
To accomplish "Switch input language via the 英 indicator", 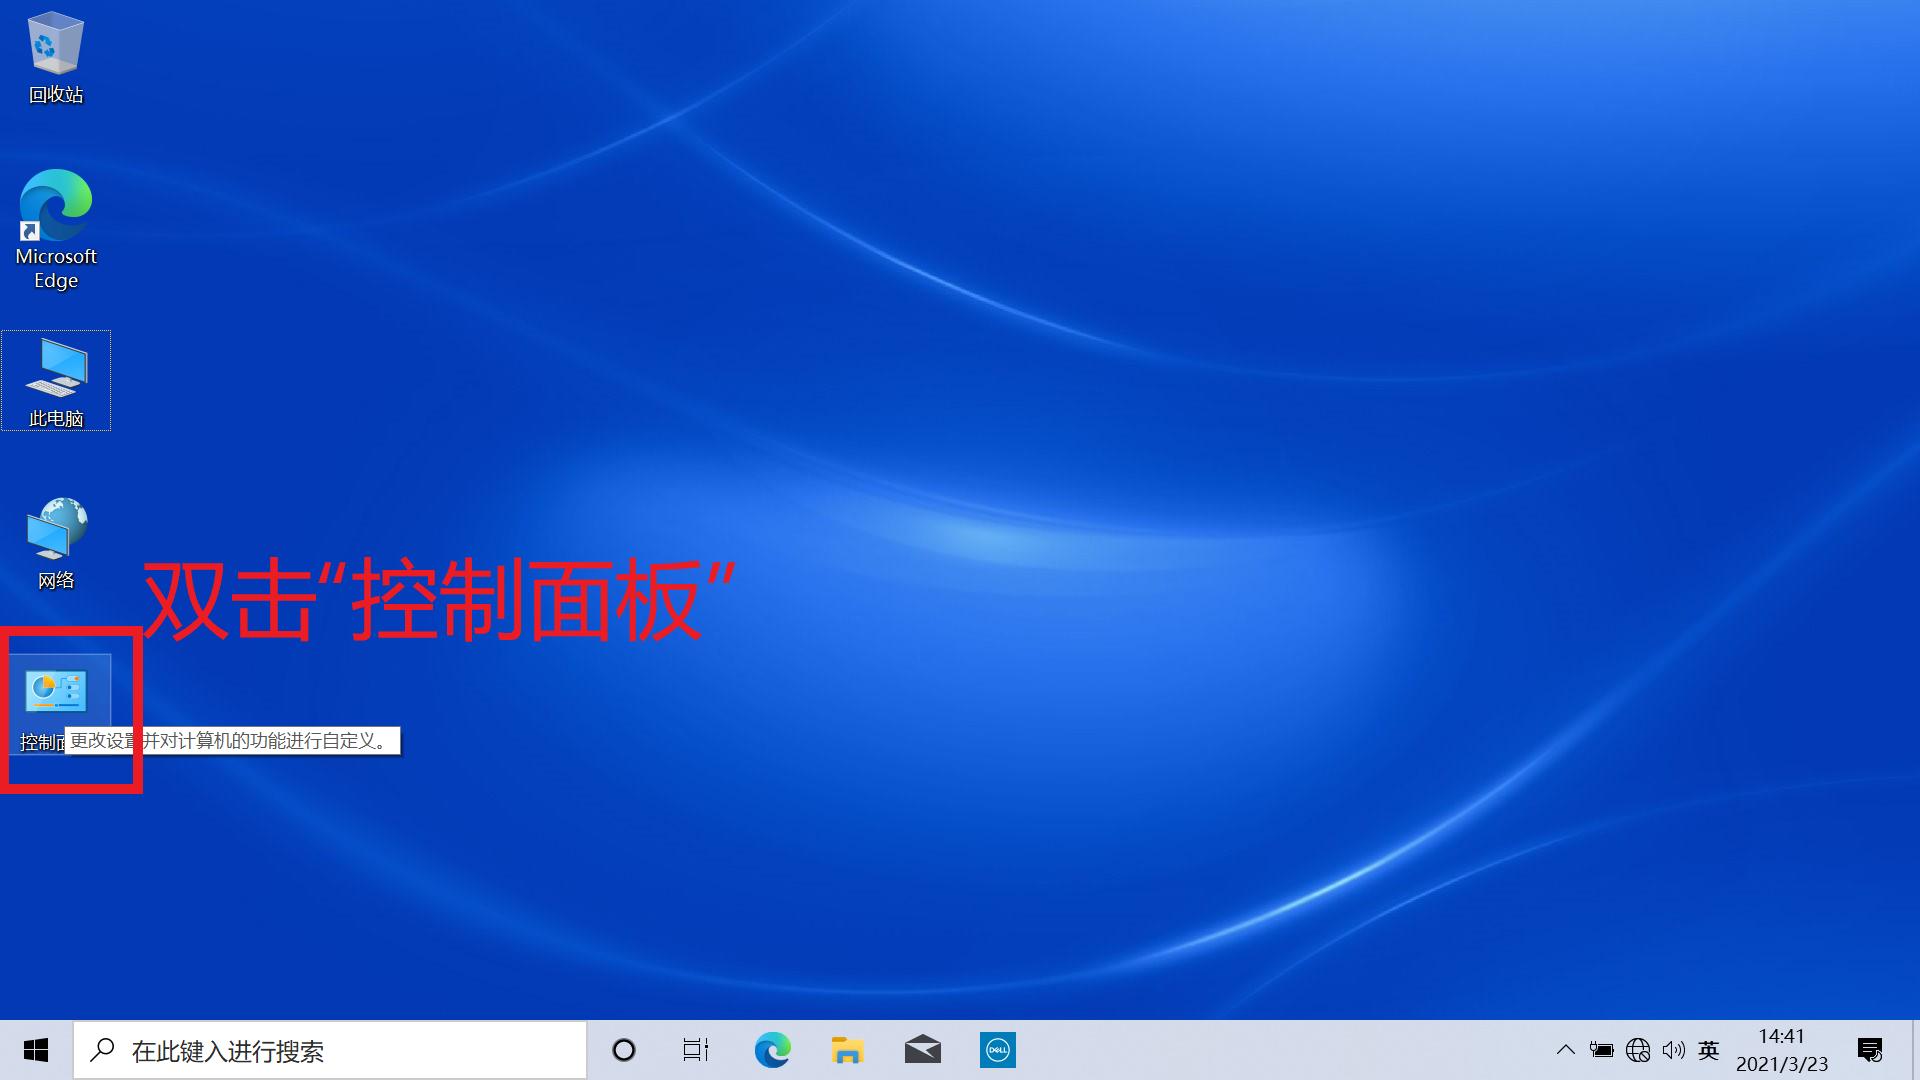I will 1709,1050.
